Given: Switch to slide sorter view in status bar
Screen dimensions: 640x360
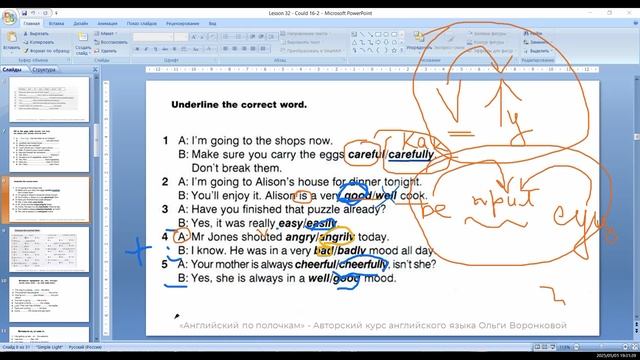Looking at the screenshot, I should [x=544, y=347].
